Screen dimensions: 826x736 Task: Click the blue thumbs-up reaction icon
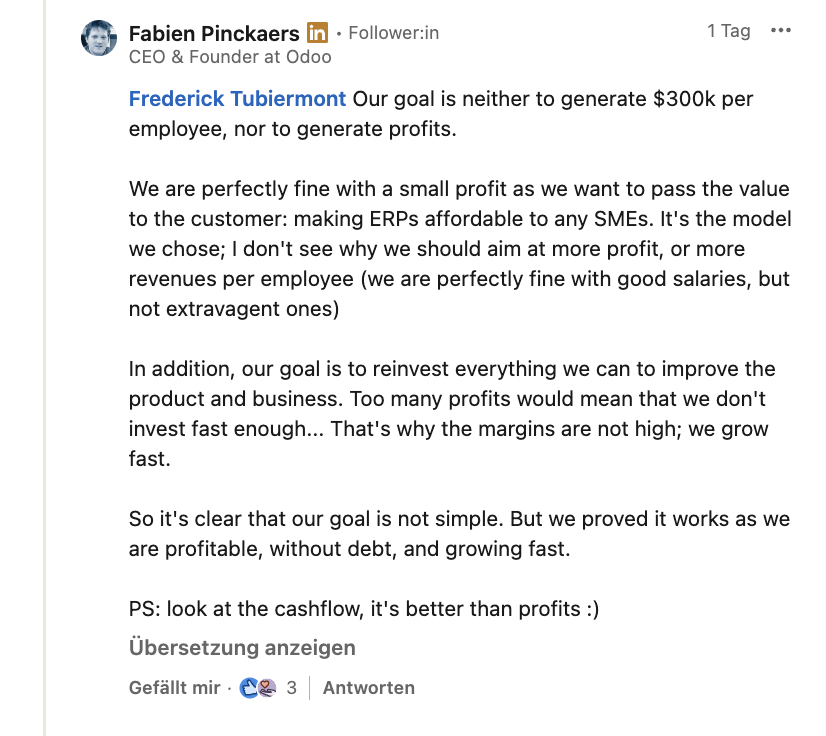pyautogui.click(x=249, y=687)
